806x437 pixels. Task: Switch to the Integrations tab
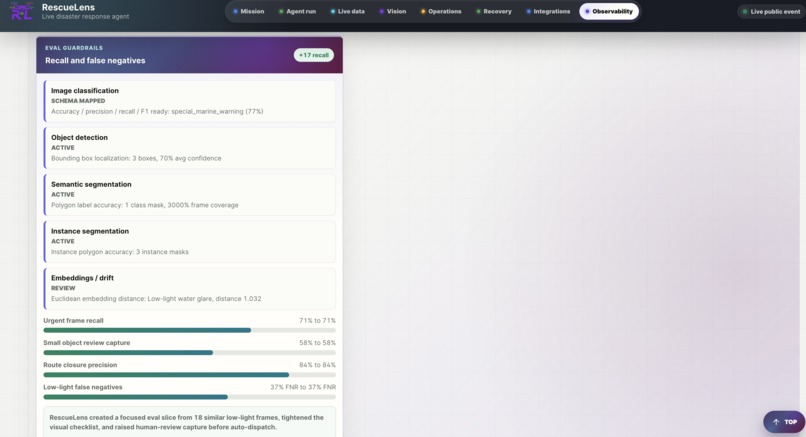tap(548, 11)
